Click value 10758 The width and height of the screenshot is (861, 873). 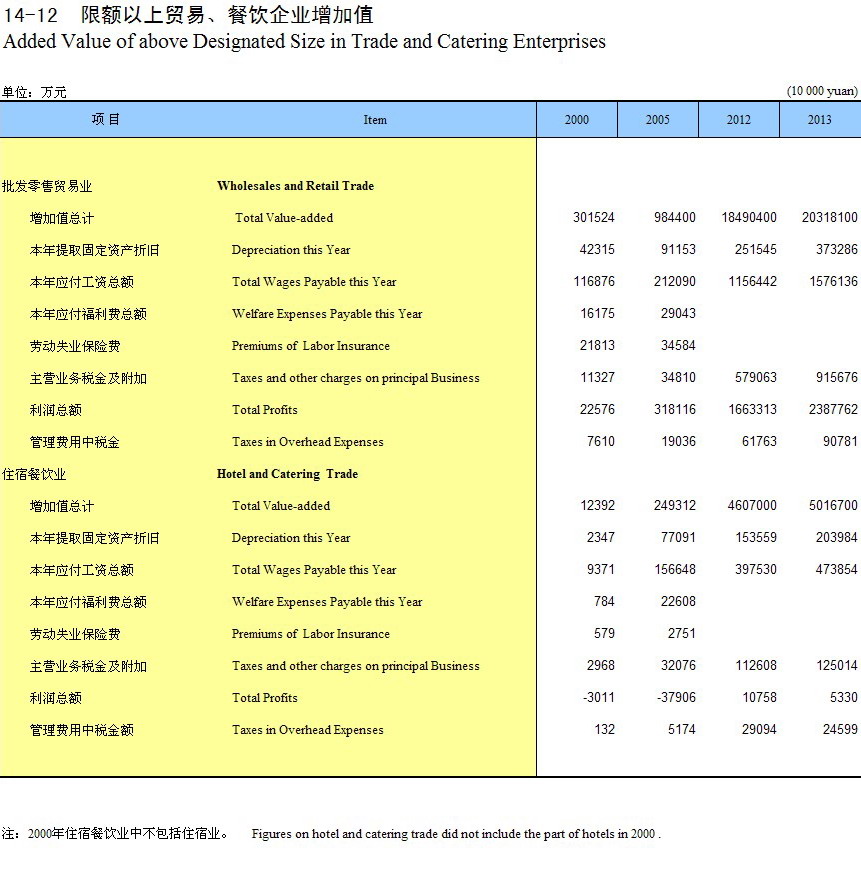(760, 697)
